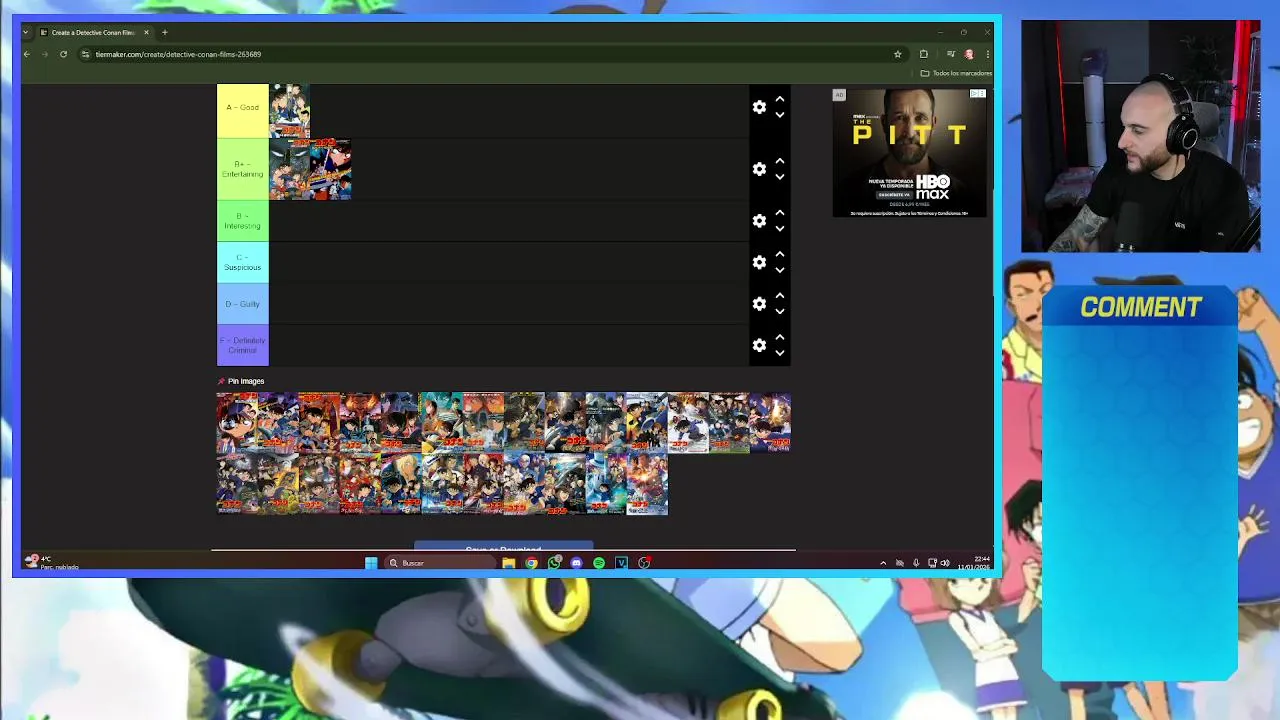Reload the tiermaker page
This screenshot has height=720, width=1280.
[x=63, y=54]
